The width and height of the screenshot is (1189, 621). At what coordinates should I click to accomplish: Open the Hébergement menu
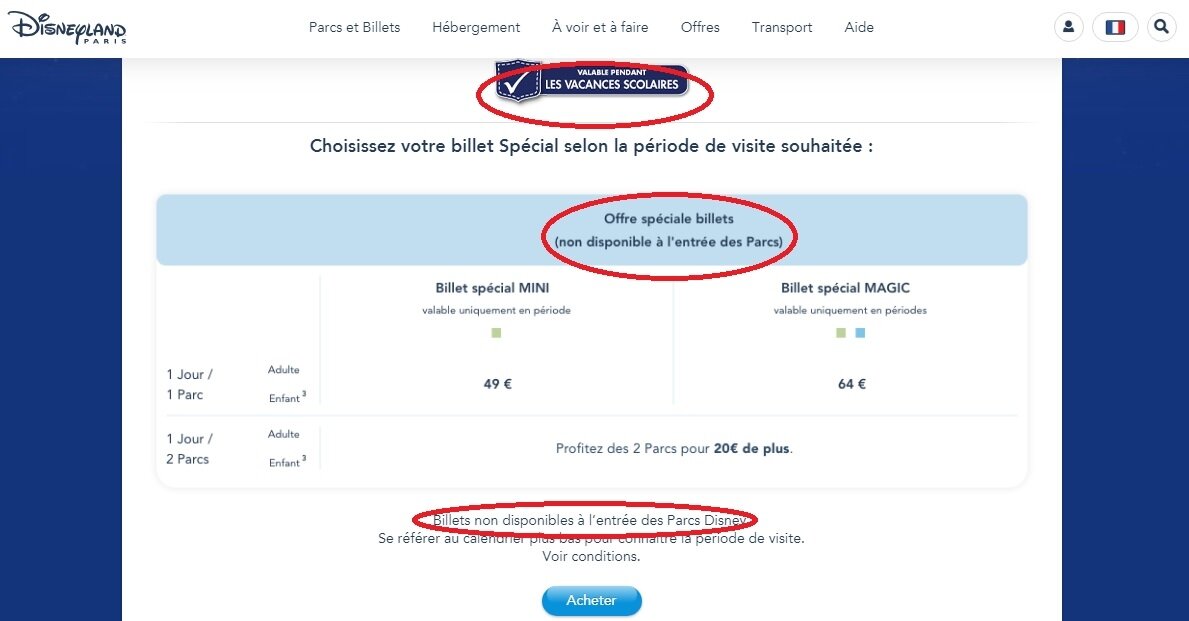(476, 27)
